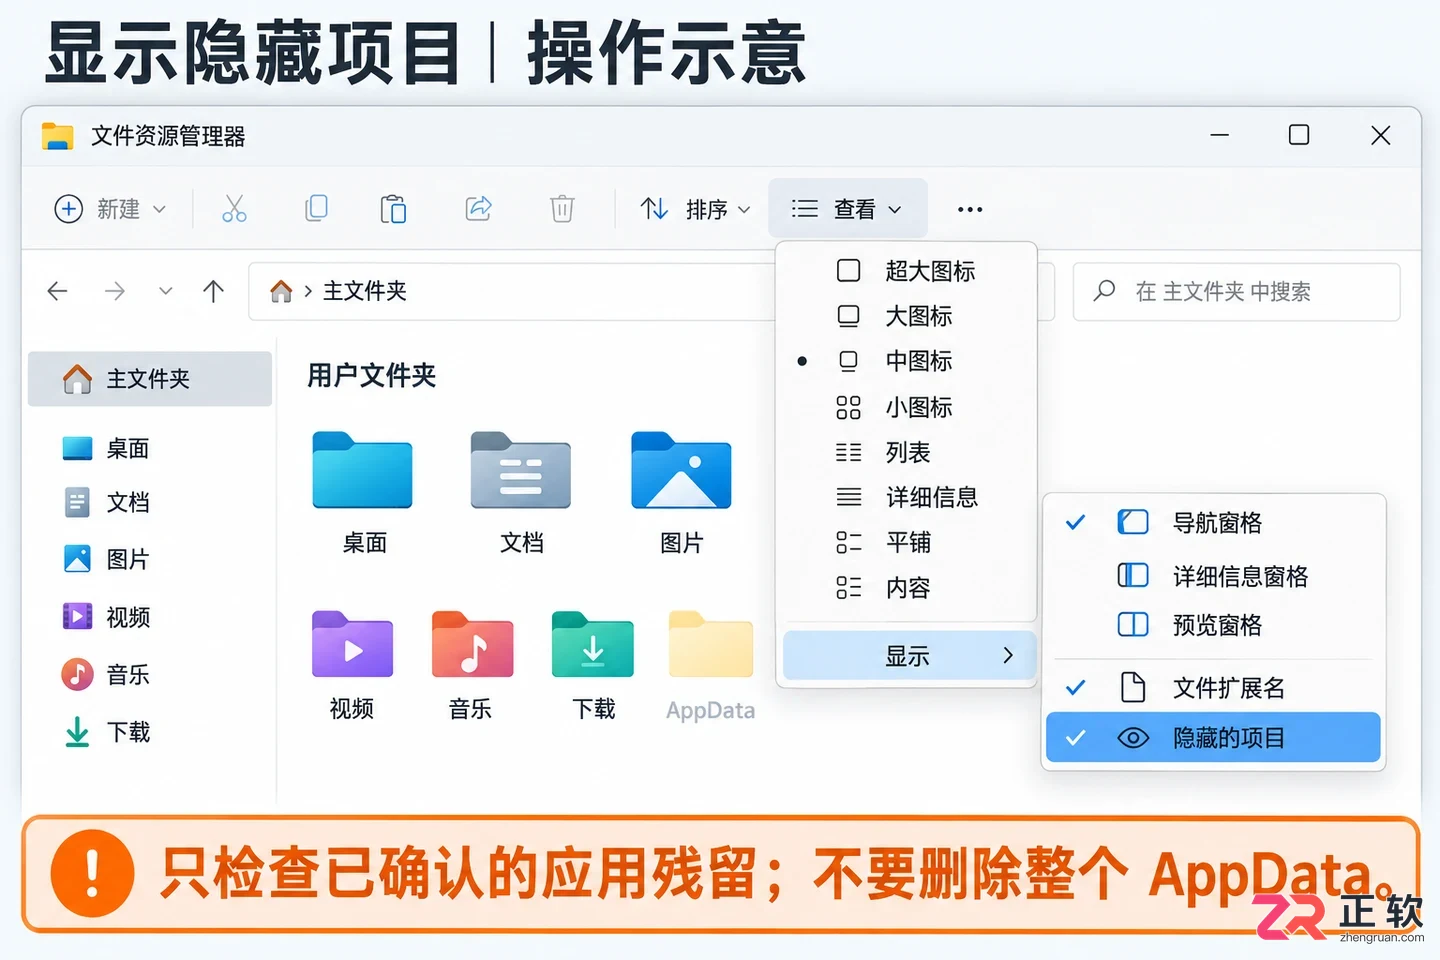
Task: Choose 列表 view option
Action: 907,452
